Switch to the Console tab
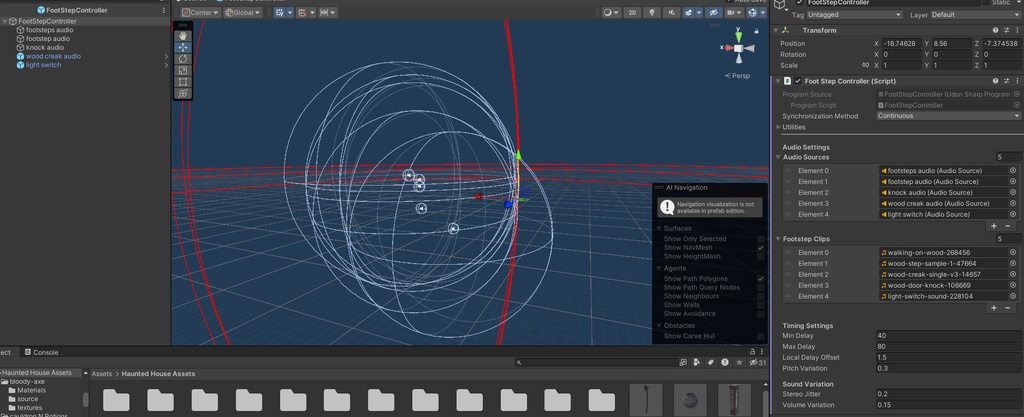Image resolution: width=1024 pixels, height=417 pixels. pyautogui.click(x=41, y=352)
